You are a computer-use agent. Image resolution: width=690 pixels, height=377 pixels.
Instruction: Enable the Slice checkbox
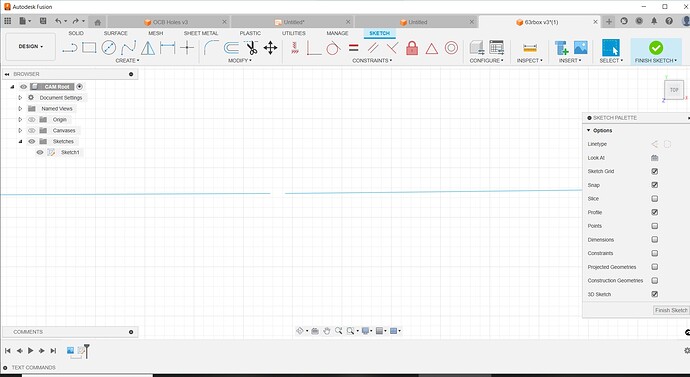tap(655, 198)
